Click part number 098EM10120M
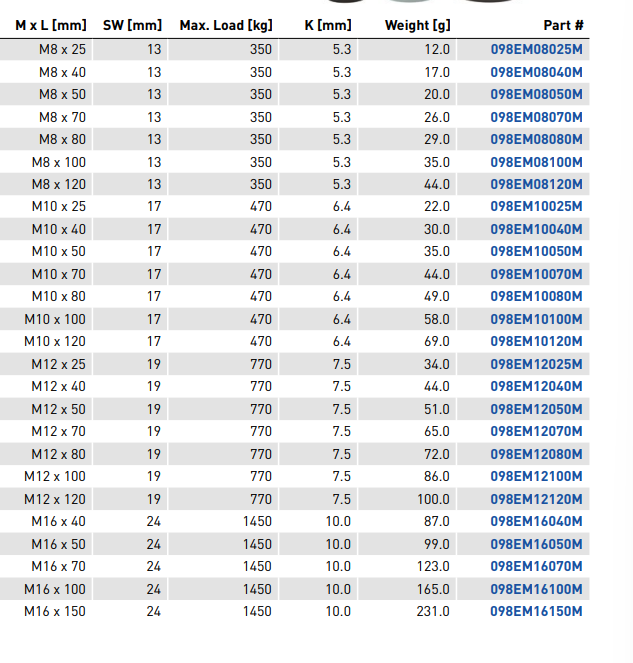The image size is (633, 663). click(536, 341)
